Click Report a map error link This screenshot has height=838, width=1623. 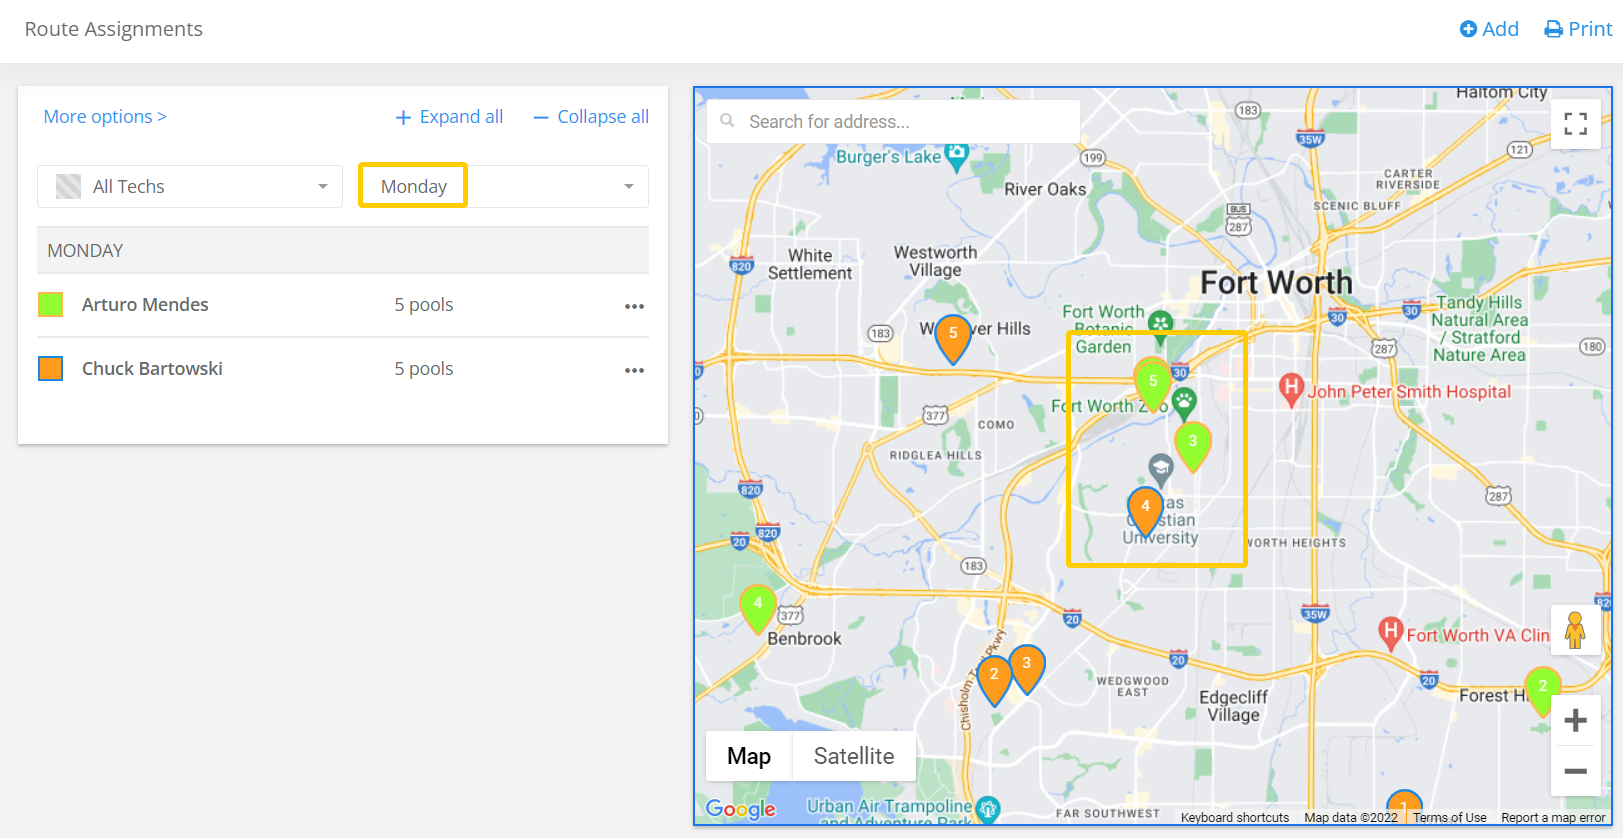(1553, 817)
